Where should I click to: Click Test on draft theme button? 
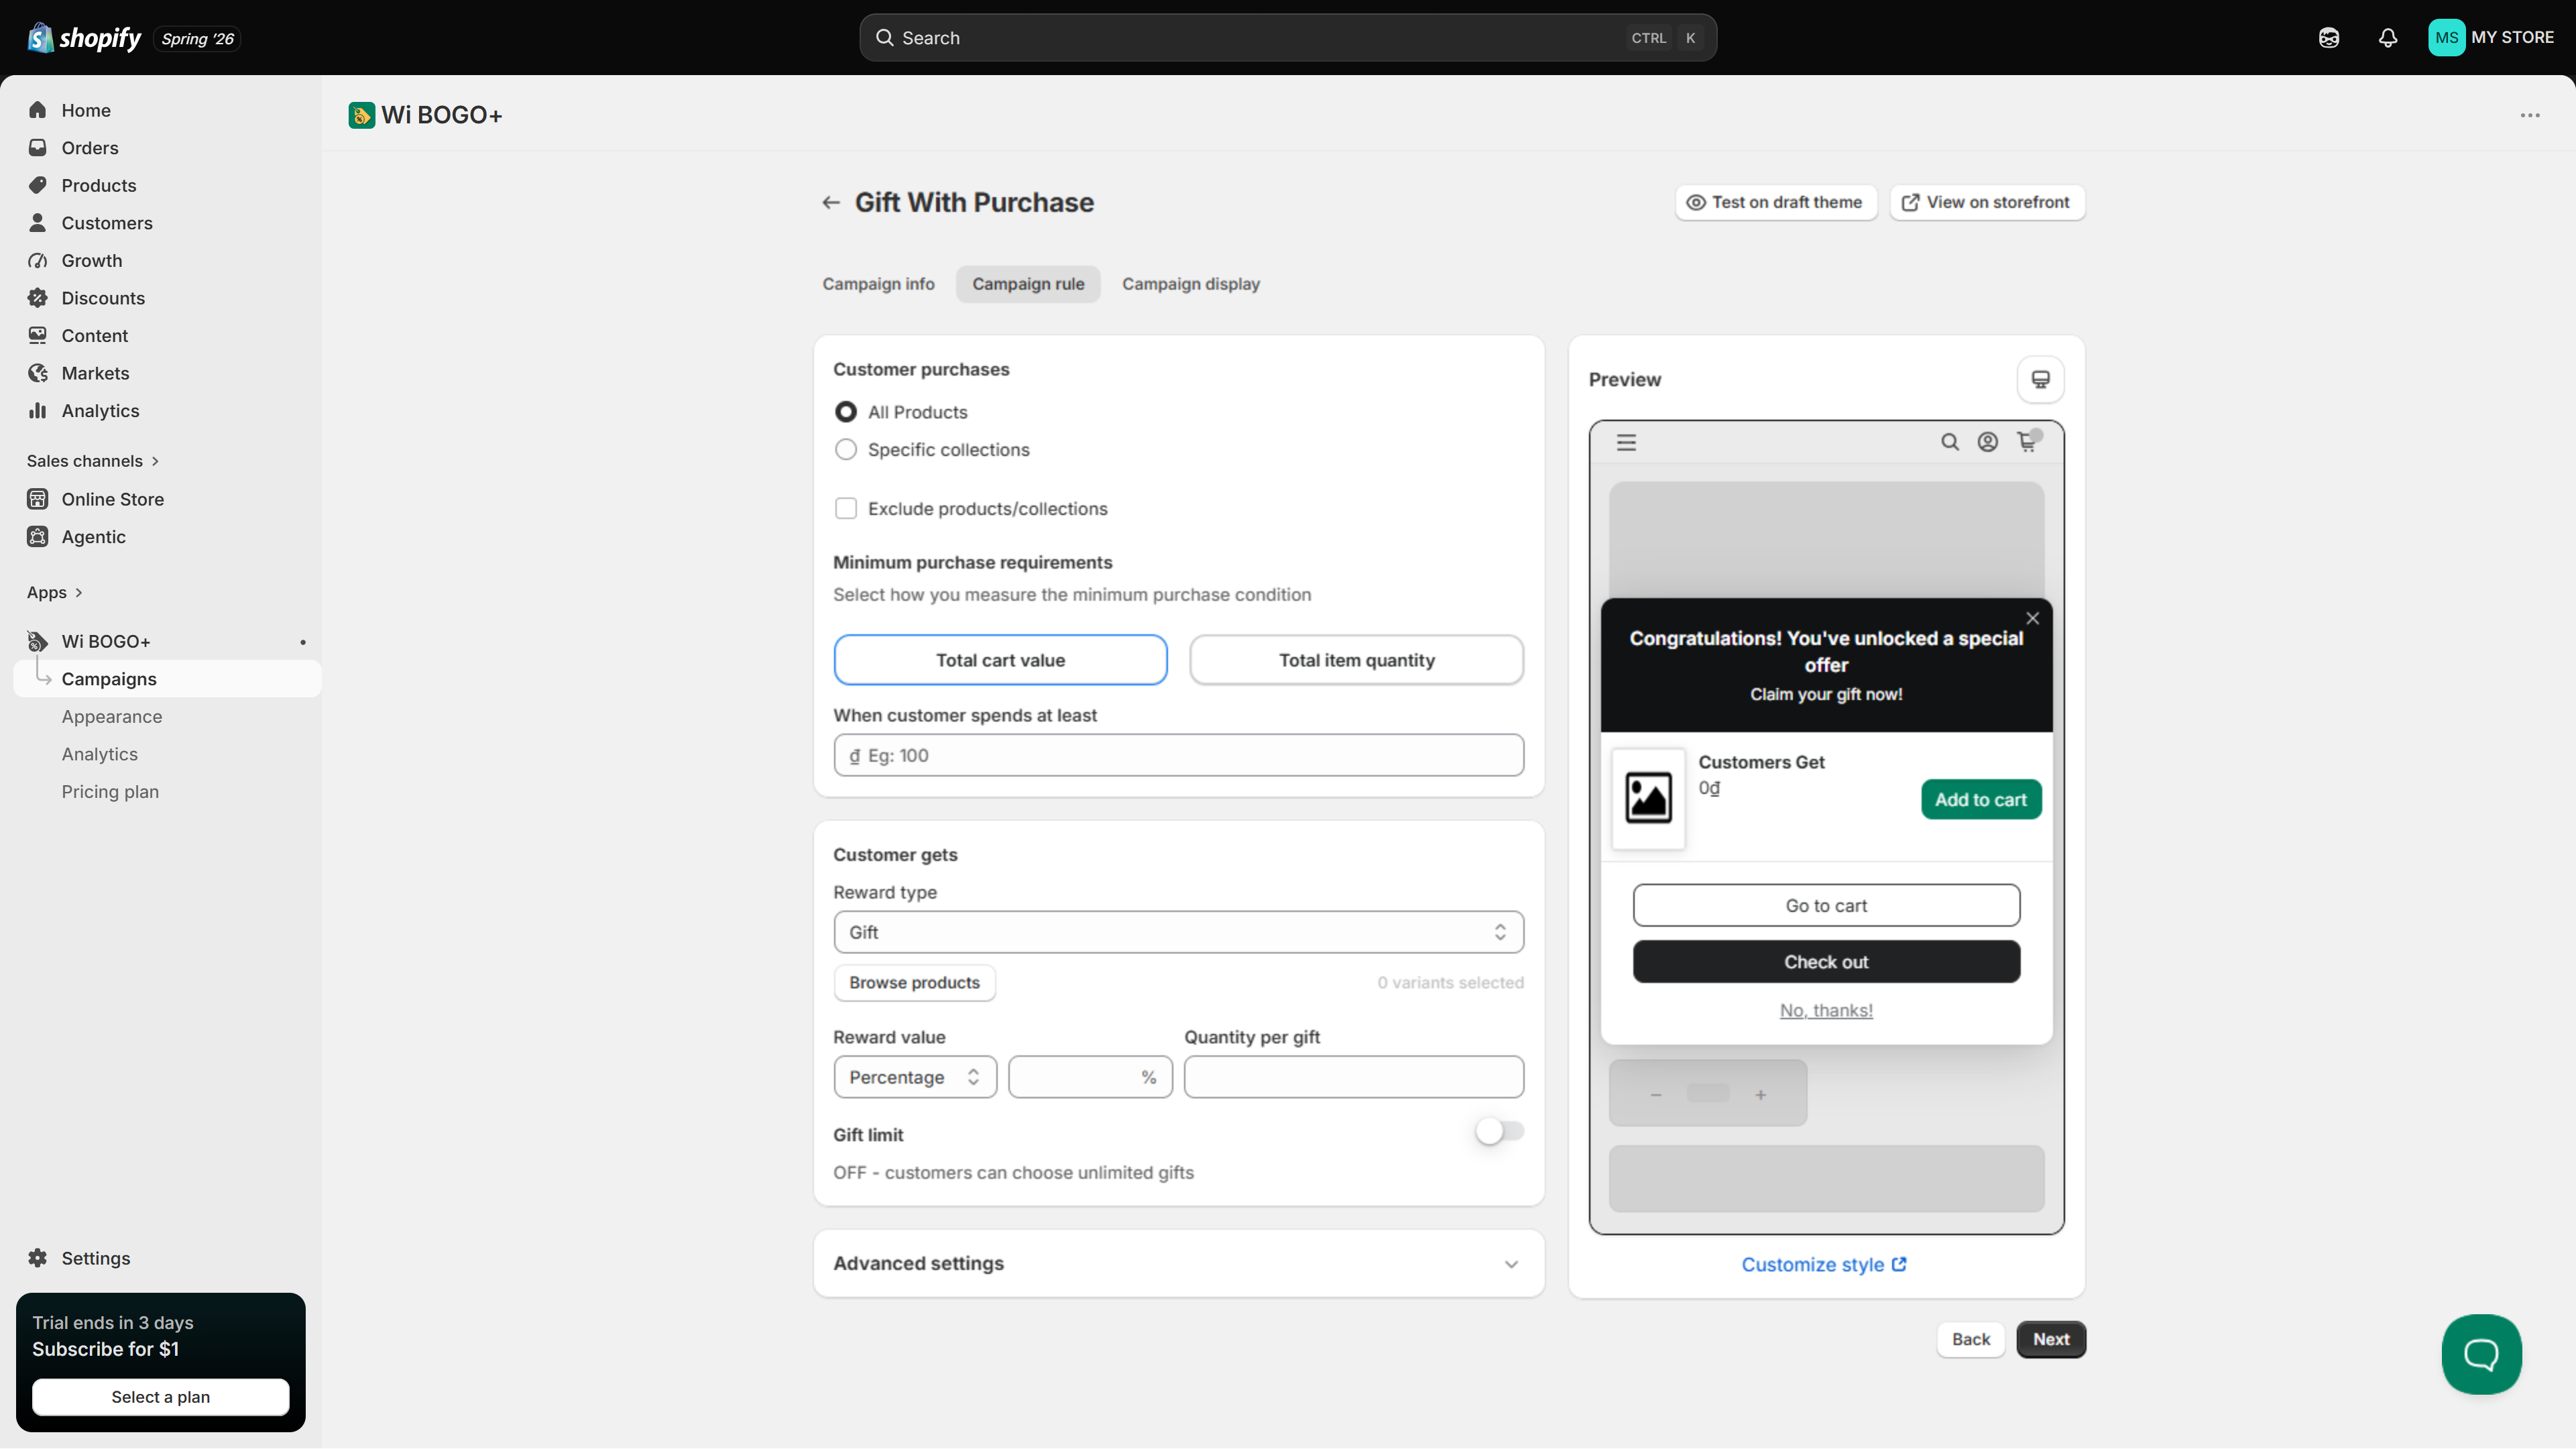(1776, 203)
